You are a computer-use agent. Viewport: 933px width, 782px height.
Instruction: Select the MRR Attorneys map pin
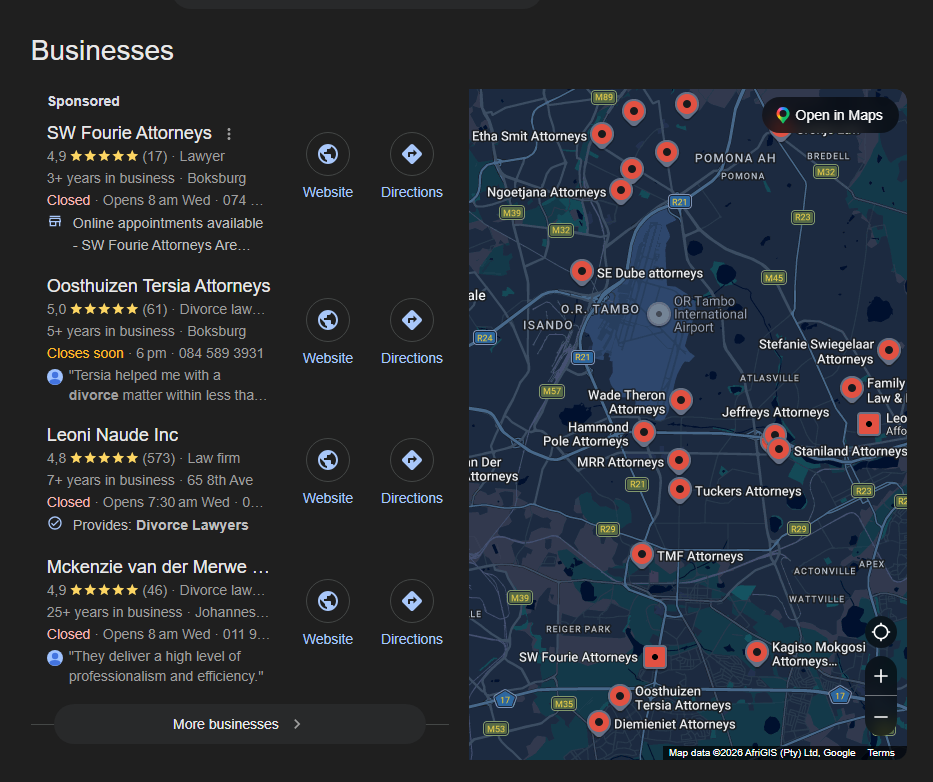point(679,461)
